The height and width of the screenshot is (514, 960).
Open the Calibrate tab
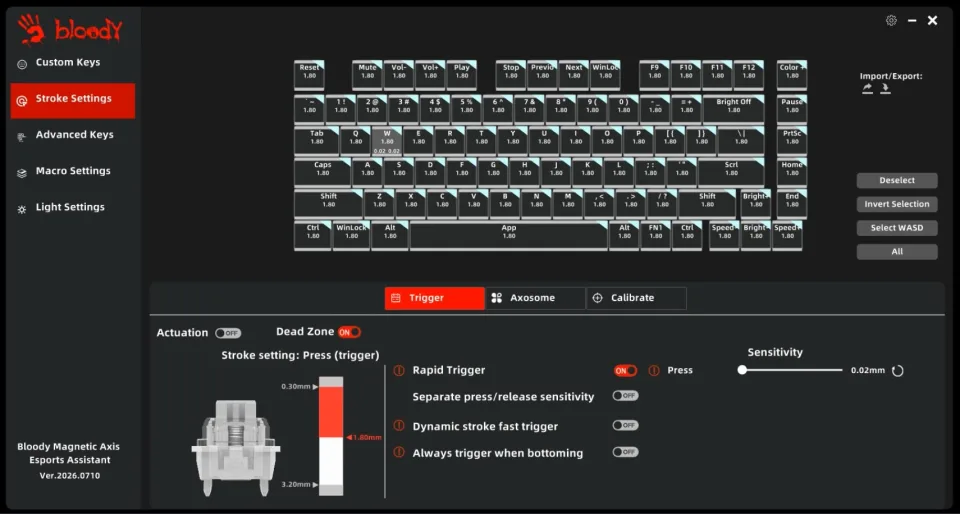coord(636,298)
